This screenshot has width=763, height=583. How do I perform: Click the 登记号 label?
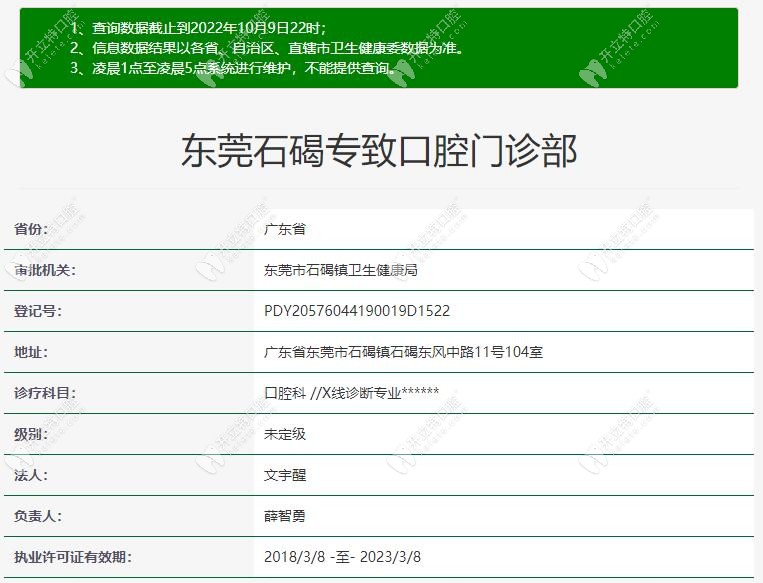[37, 310]
